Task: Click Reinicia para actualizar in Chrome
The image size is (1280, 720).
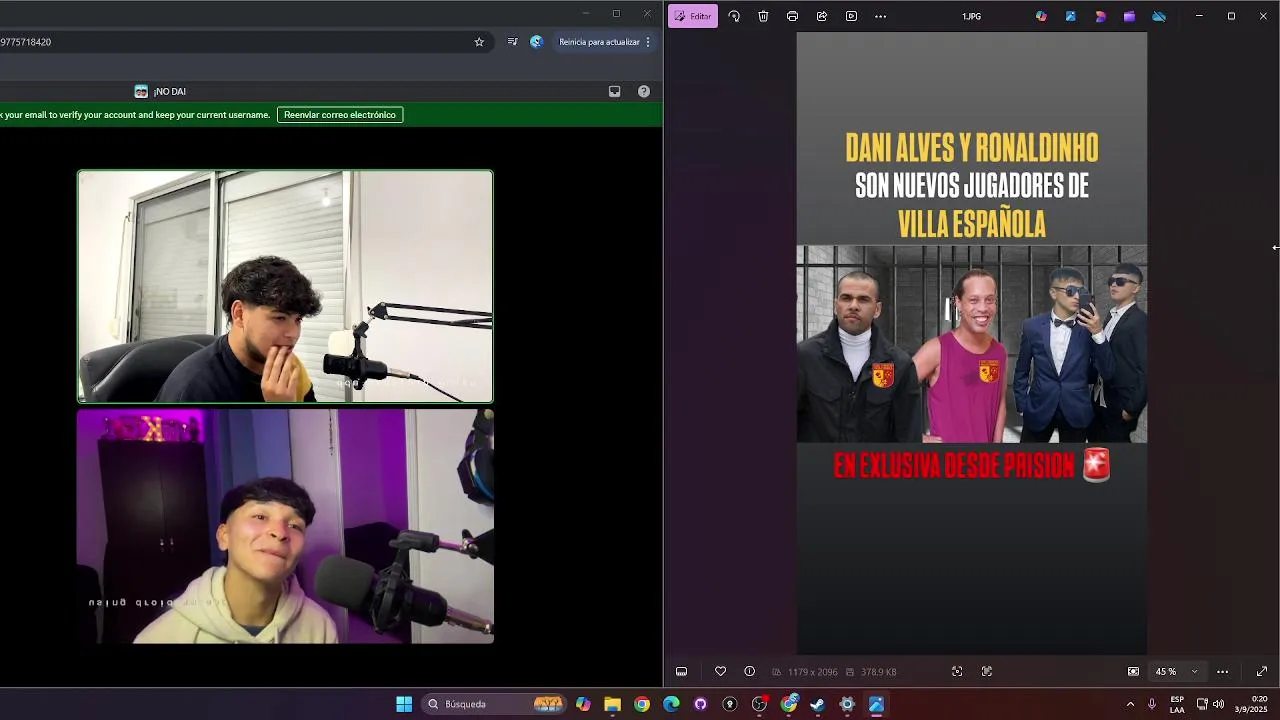Action: (599, 42)
